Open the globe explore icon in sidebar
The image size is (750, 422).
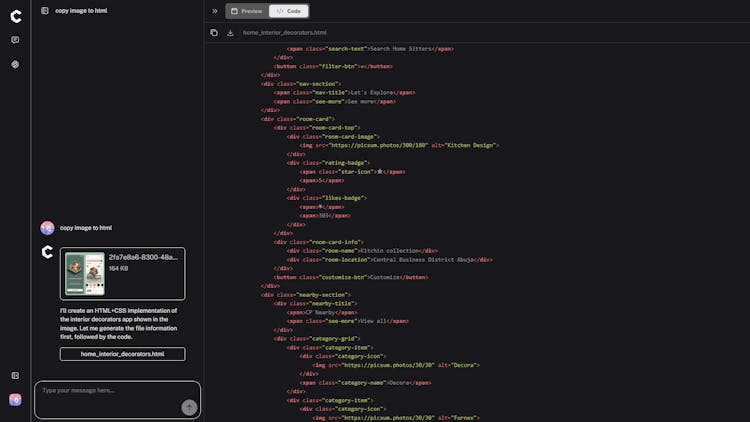tap(15, 64)
